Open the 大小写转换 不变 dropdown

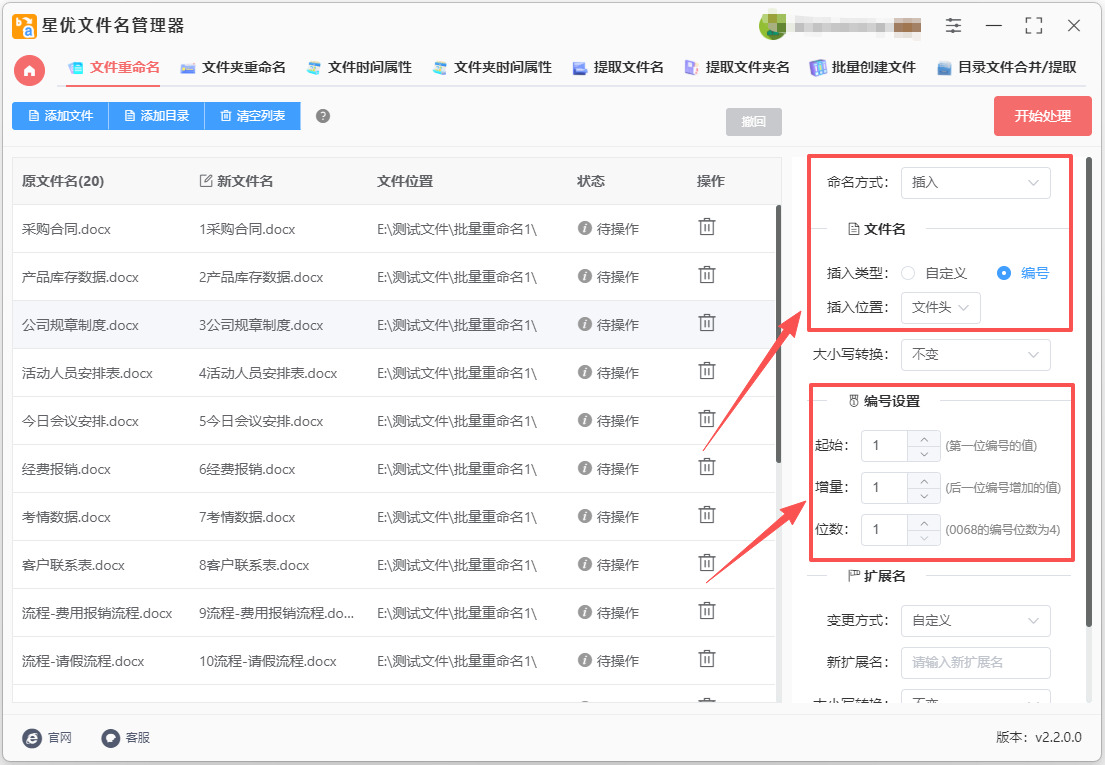[x=975, y=355]
